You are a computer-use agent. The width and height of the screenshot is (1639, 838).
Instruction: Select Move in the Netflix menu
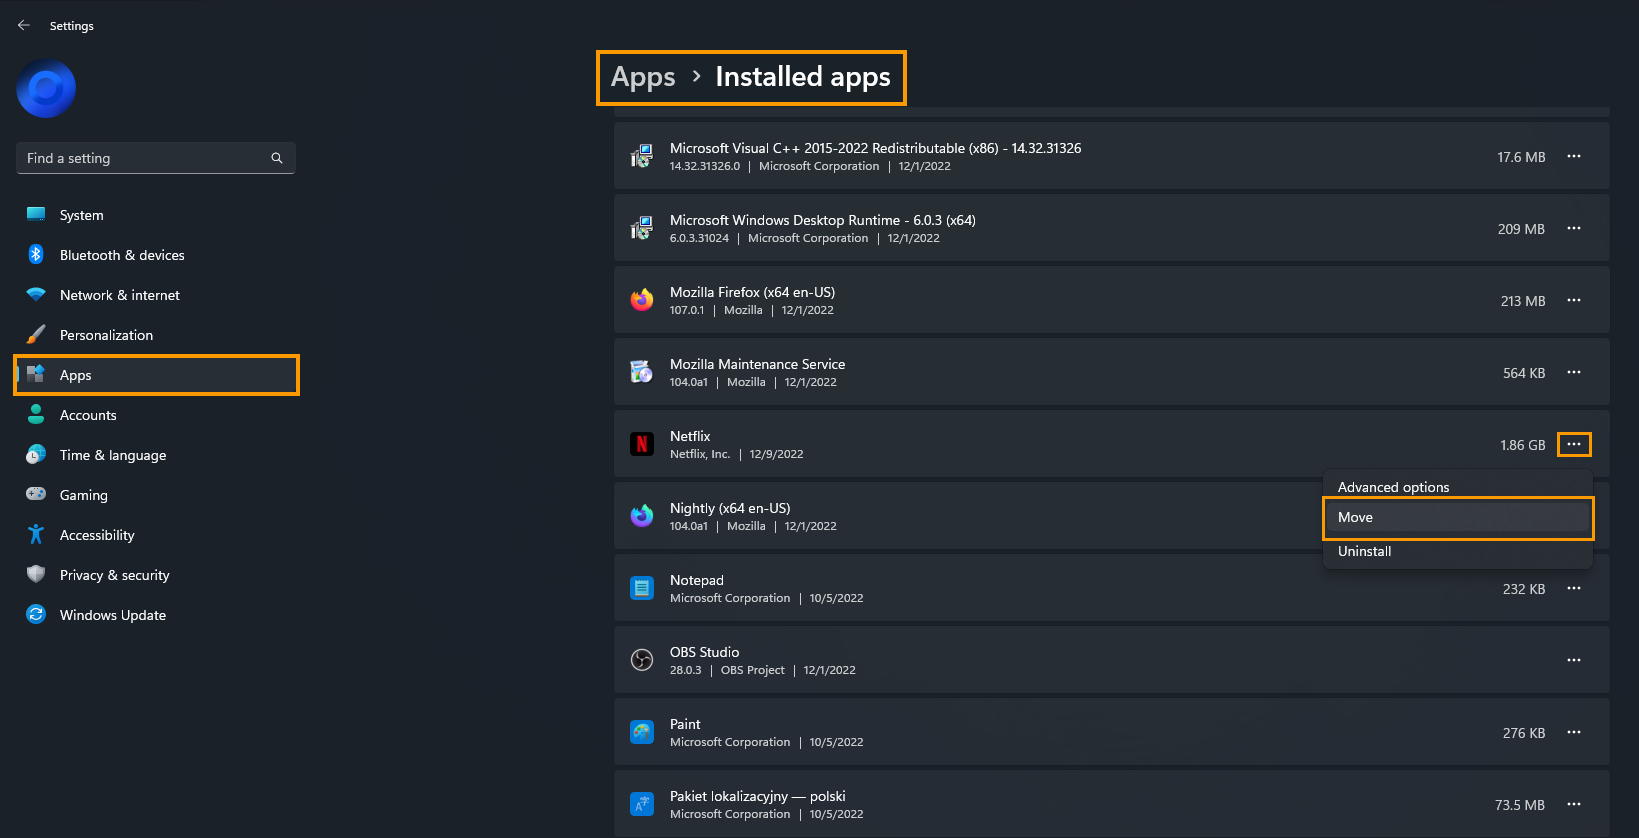pos(1458,517)
